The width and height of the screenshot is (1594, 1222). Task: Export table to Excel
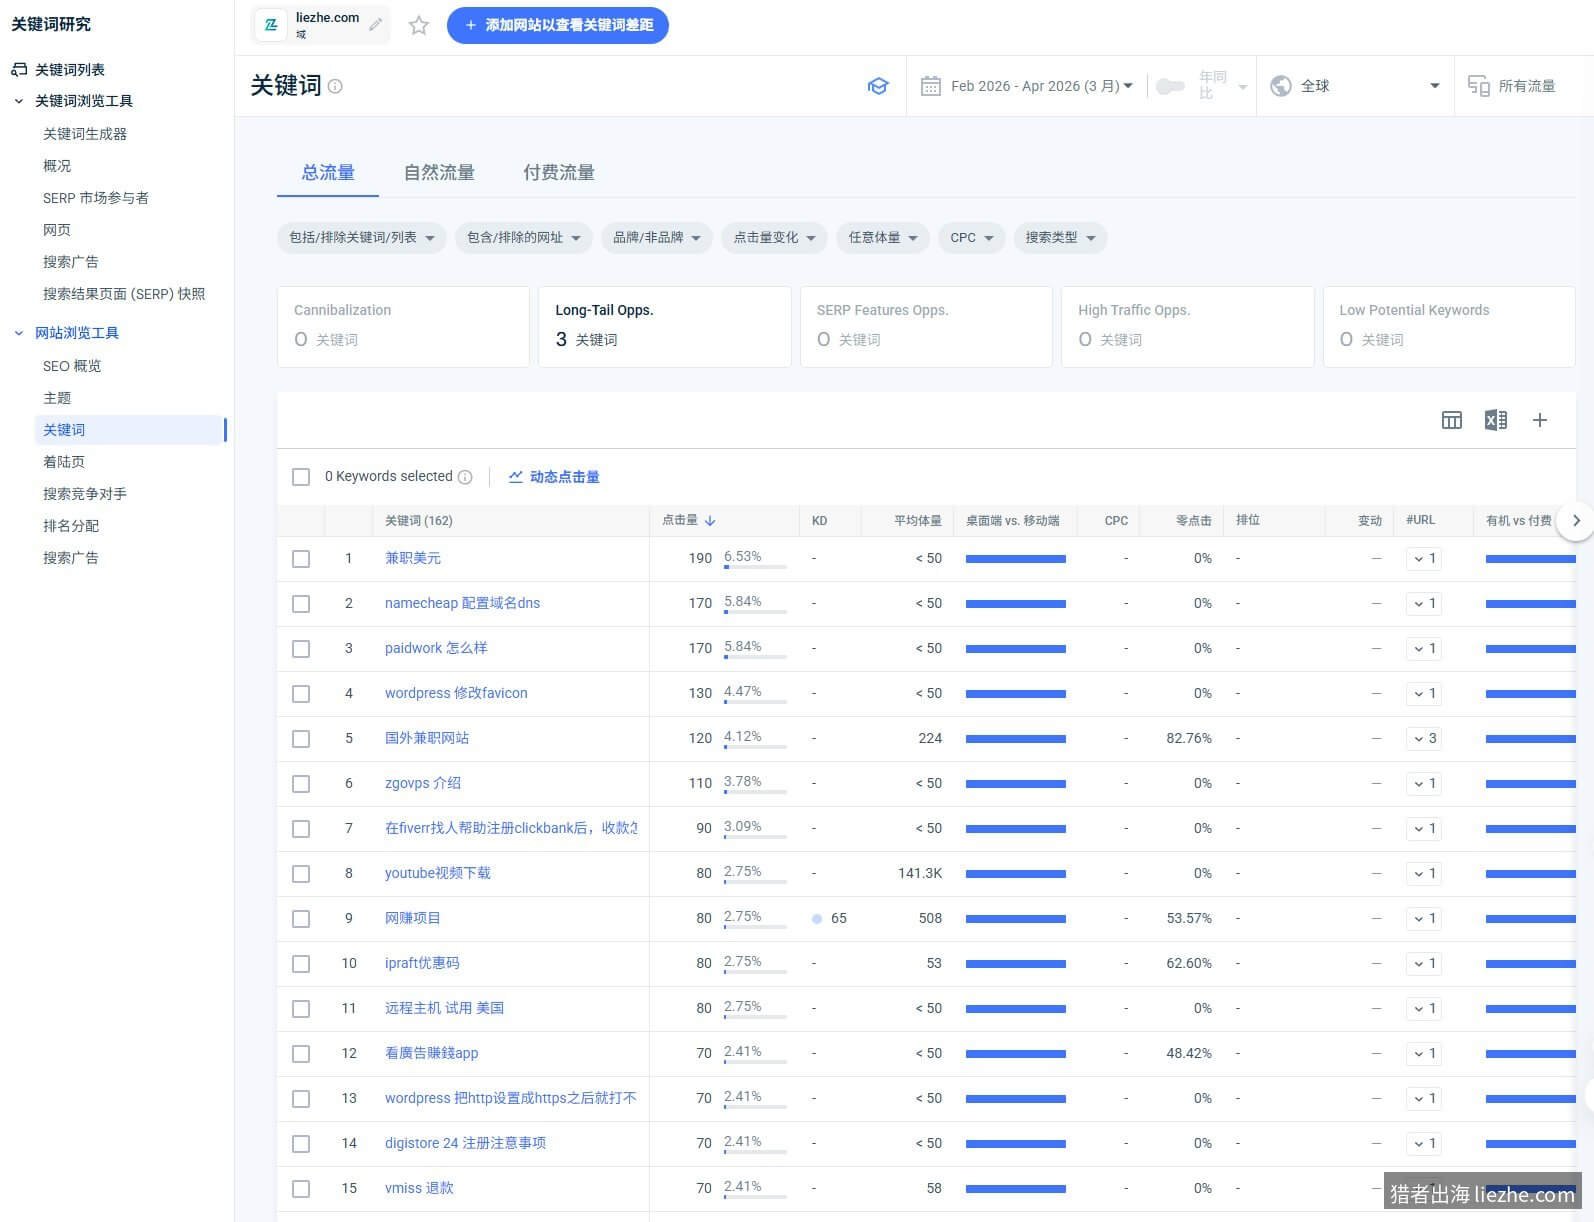point(1496,420)
